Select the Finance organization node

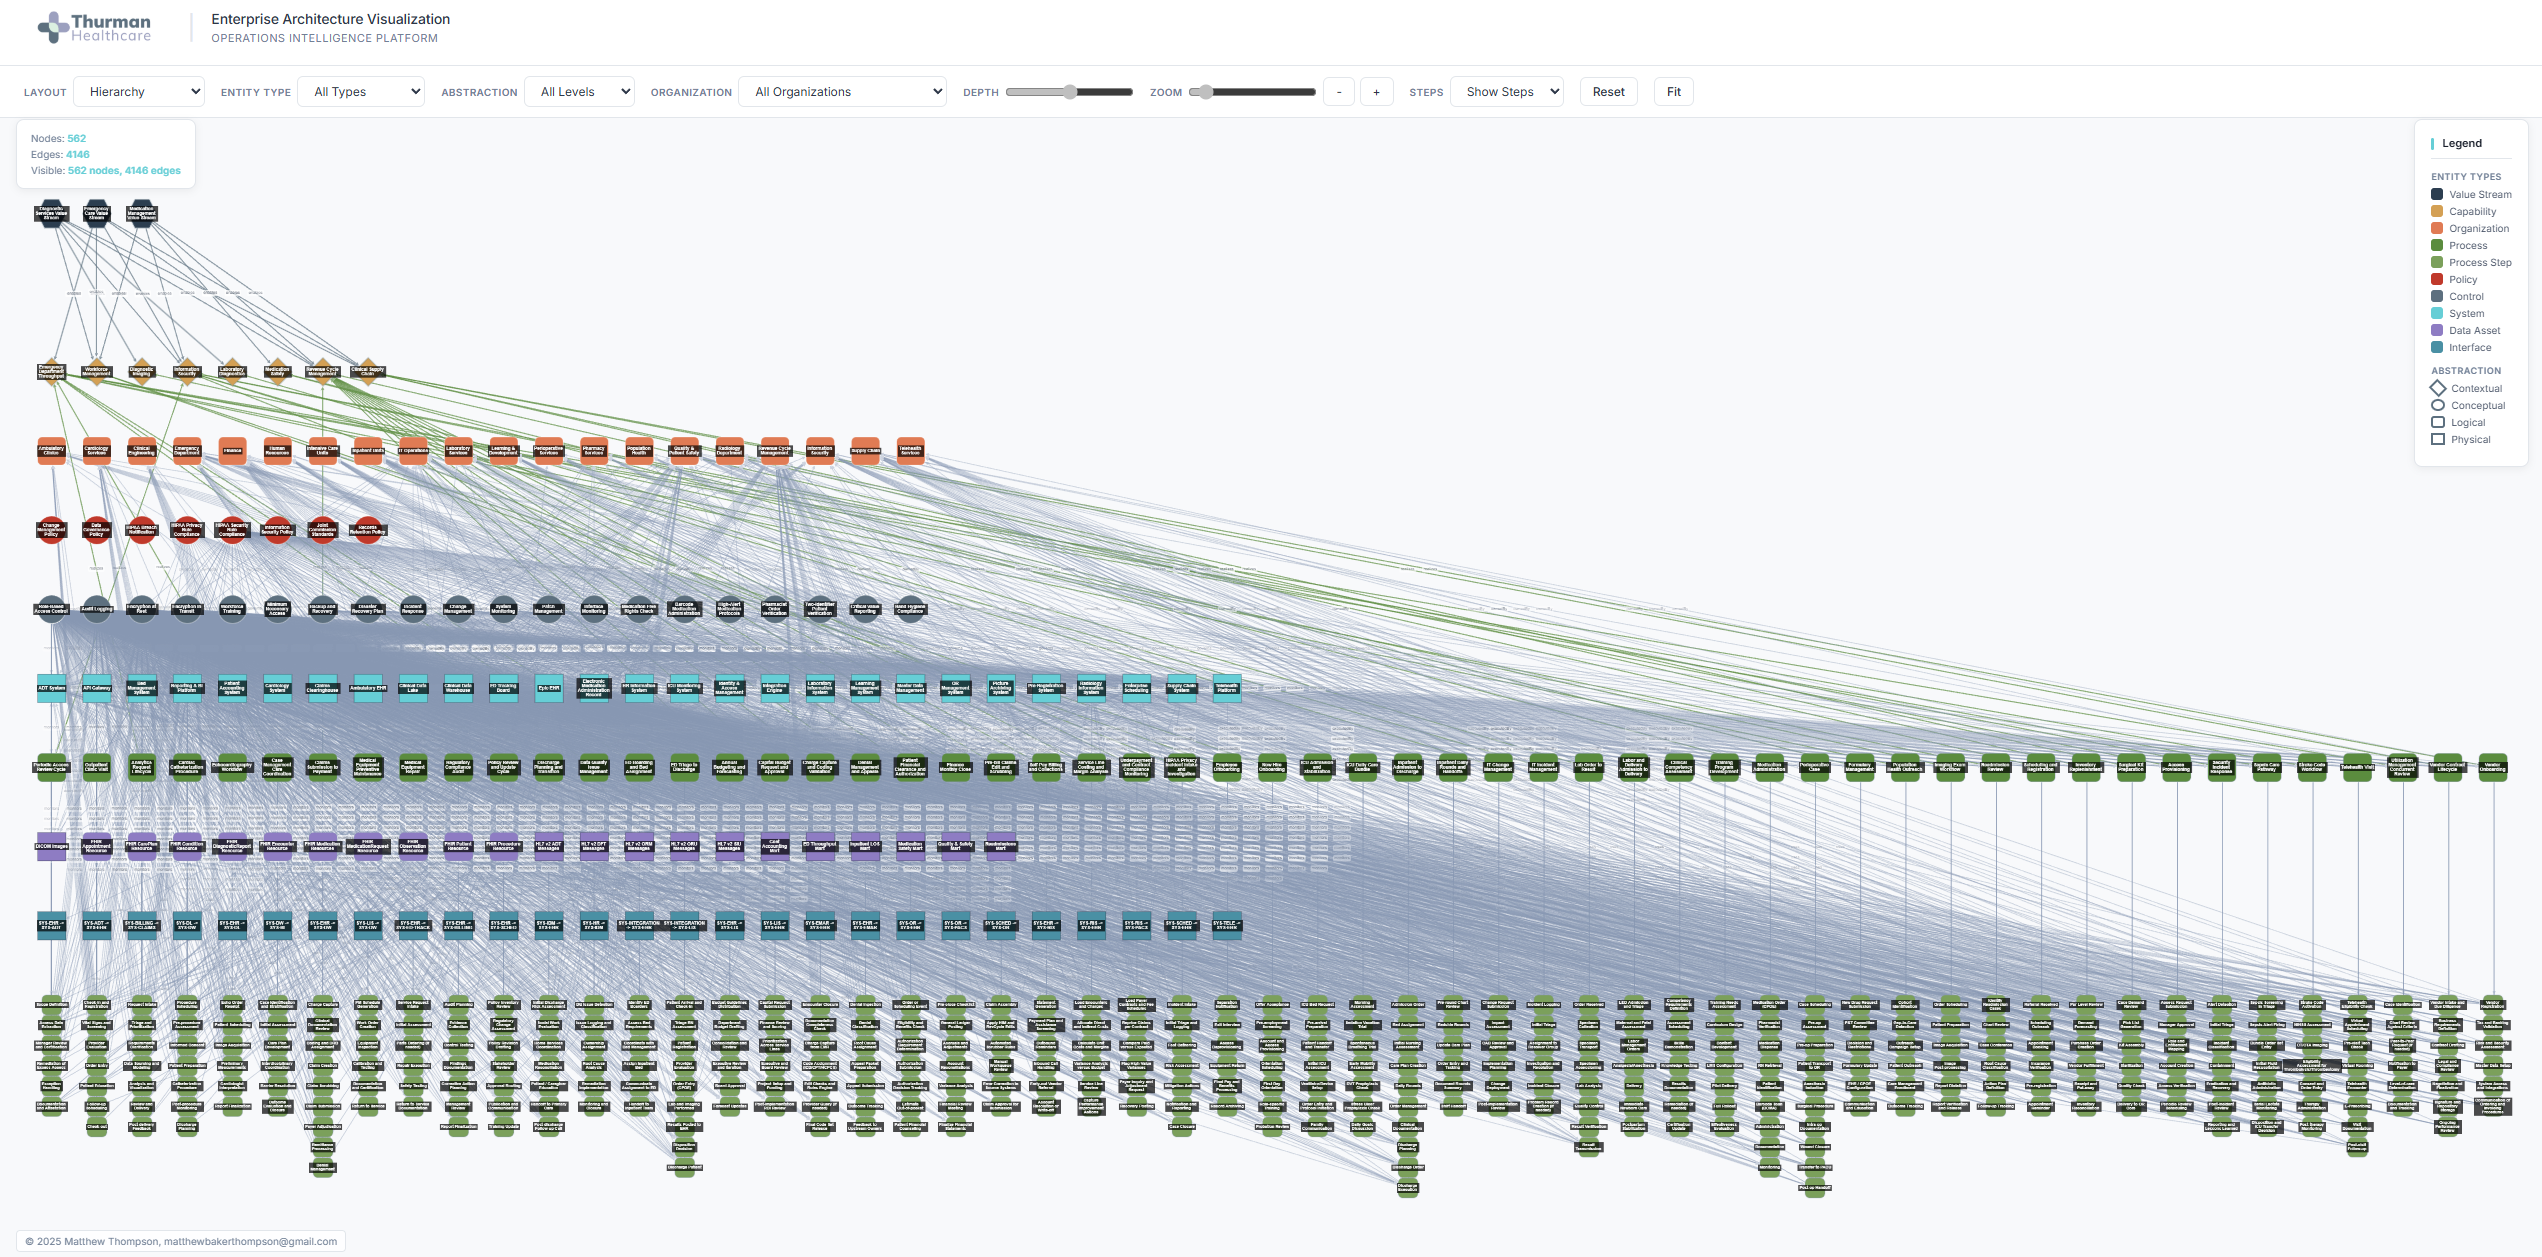tap(232, 450)
